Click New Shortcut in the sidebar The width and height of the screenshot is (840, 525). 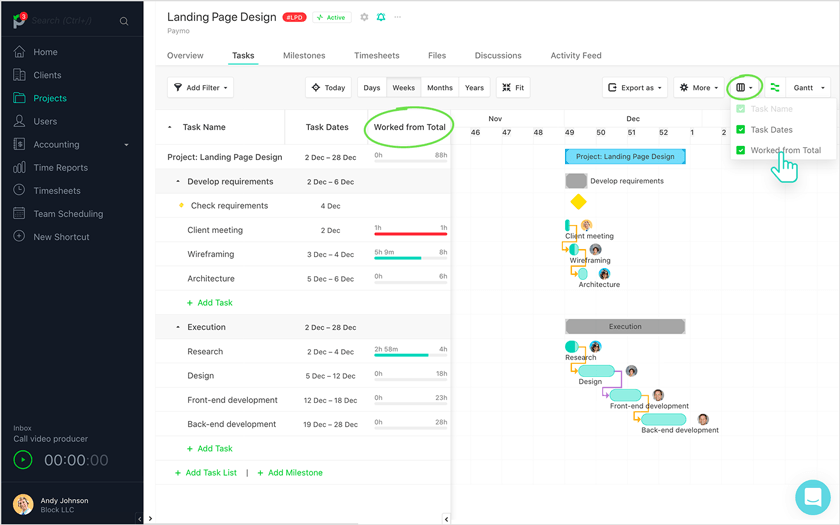point(61,236)
